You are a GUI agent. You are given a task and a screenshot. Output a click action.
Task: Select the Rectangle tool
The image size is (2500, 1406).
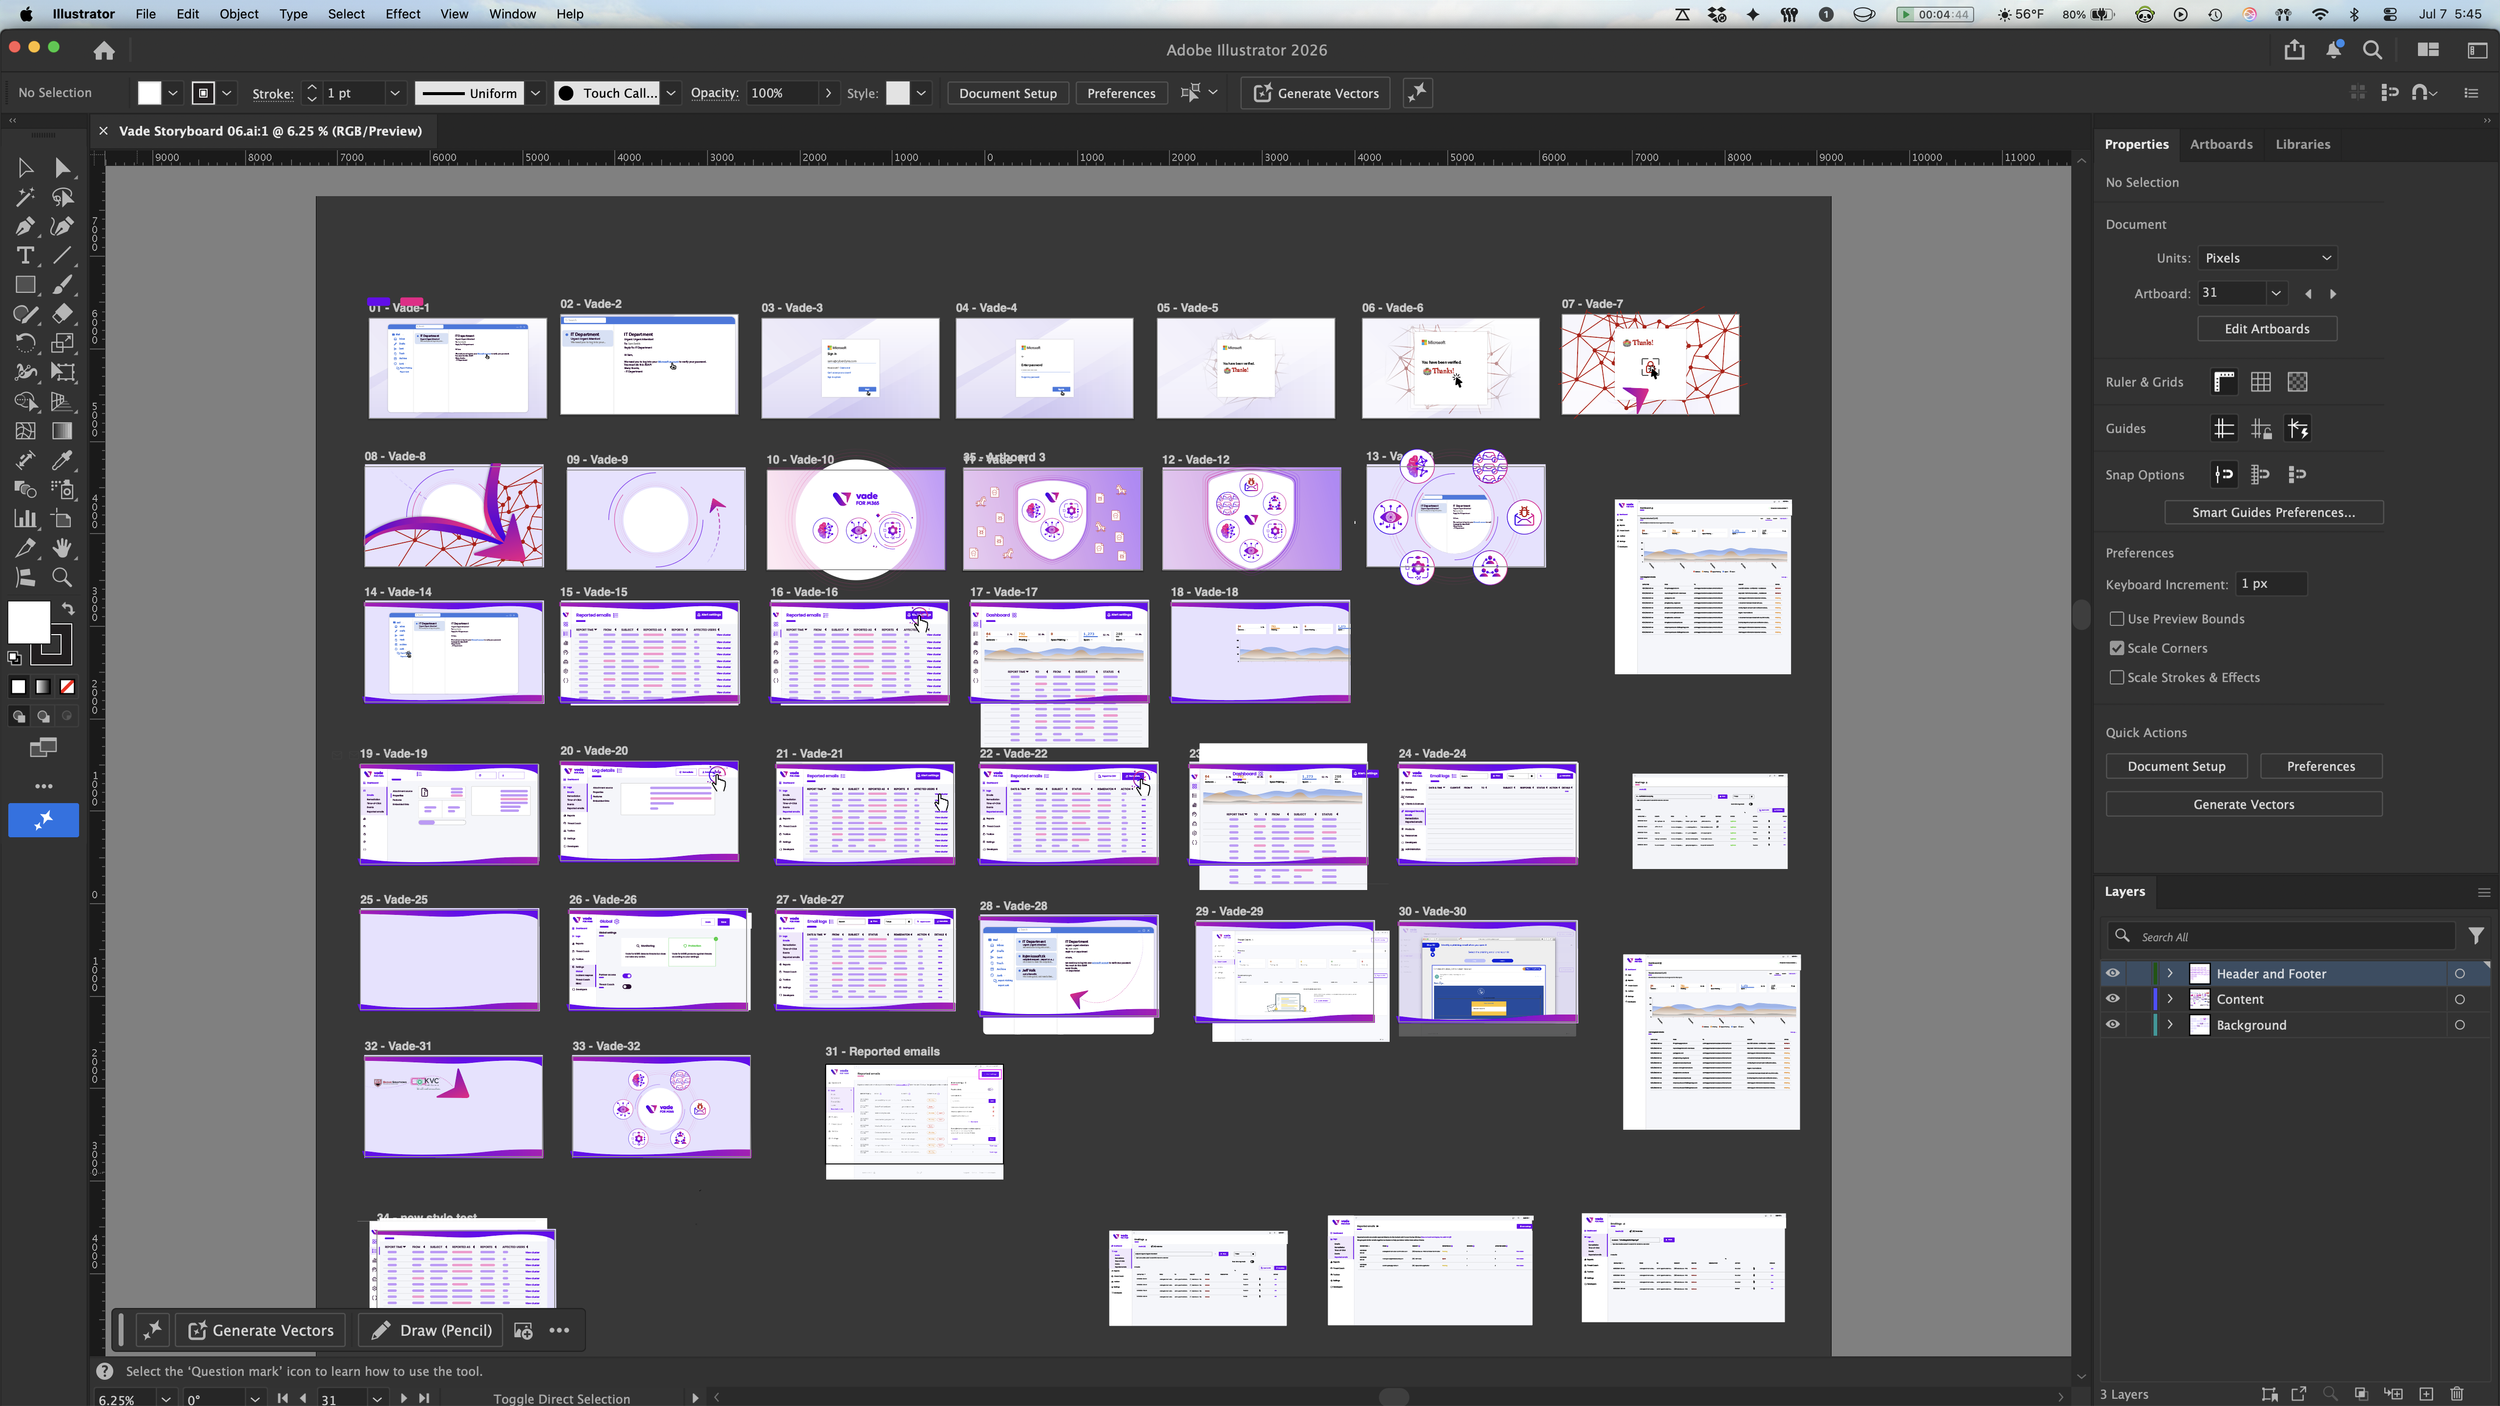[25, 285]
